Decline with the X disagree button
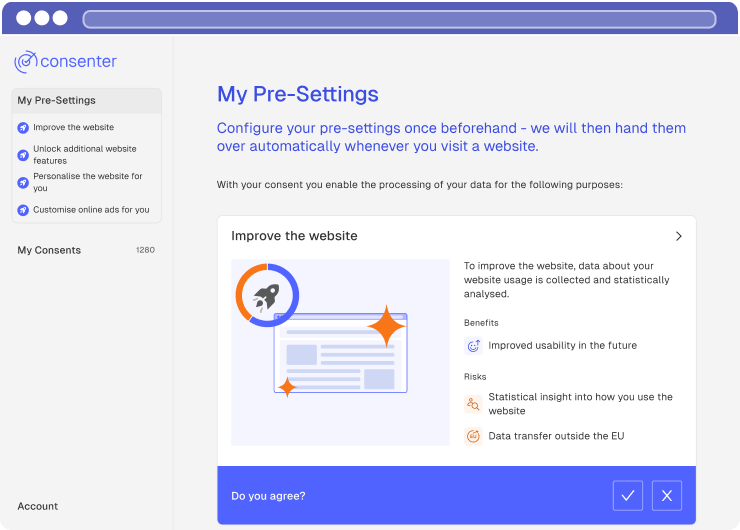Screen dimensions: 740x530 click(667, 496)
